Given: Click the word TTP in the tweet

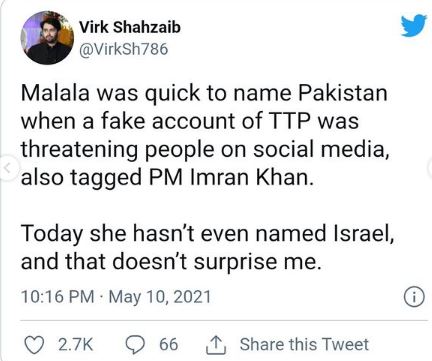Looking at the screenshot, I should 288,121.
